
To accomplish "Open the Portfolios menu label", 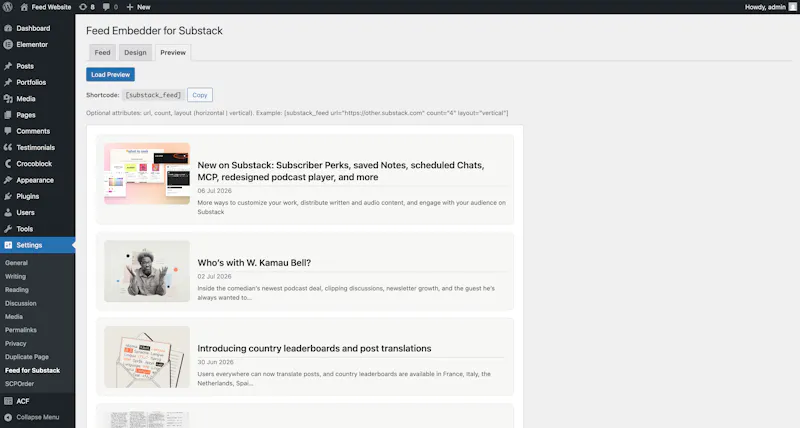I will 31,83.
